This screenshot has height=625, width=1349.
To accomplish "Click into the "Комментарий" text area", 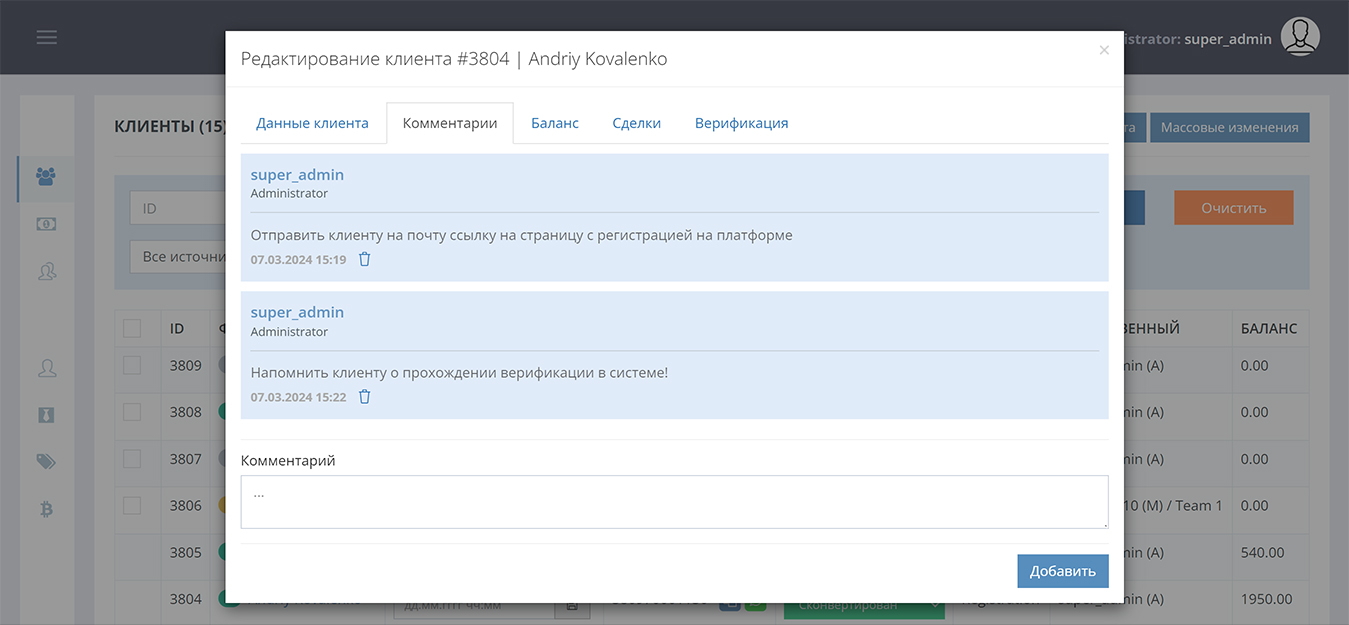I will (x=674, y=502).
